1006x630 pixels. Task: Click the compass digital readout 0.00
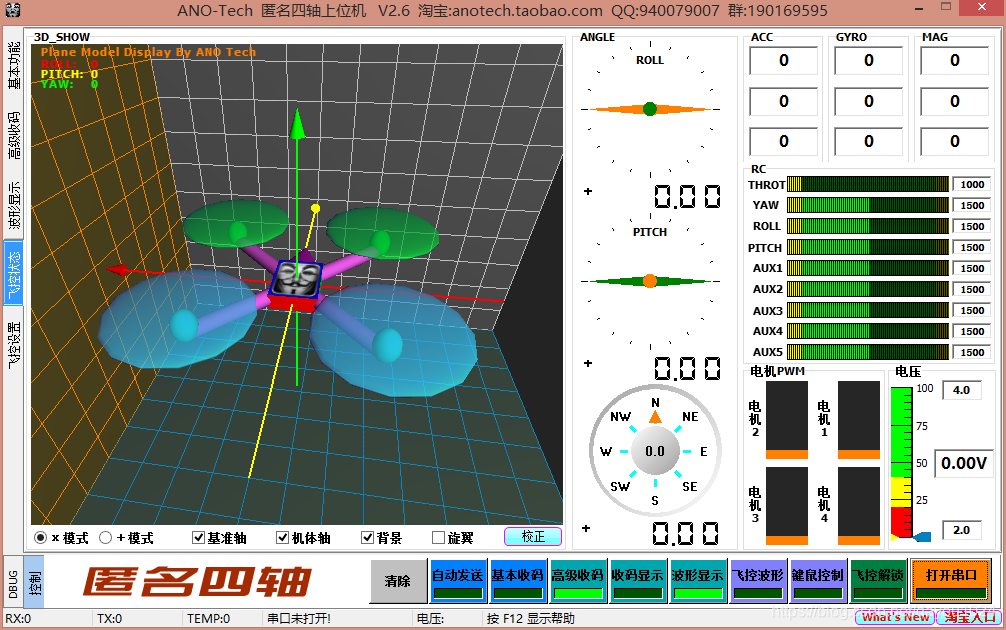tap(685, 533)
